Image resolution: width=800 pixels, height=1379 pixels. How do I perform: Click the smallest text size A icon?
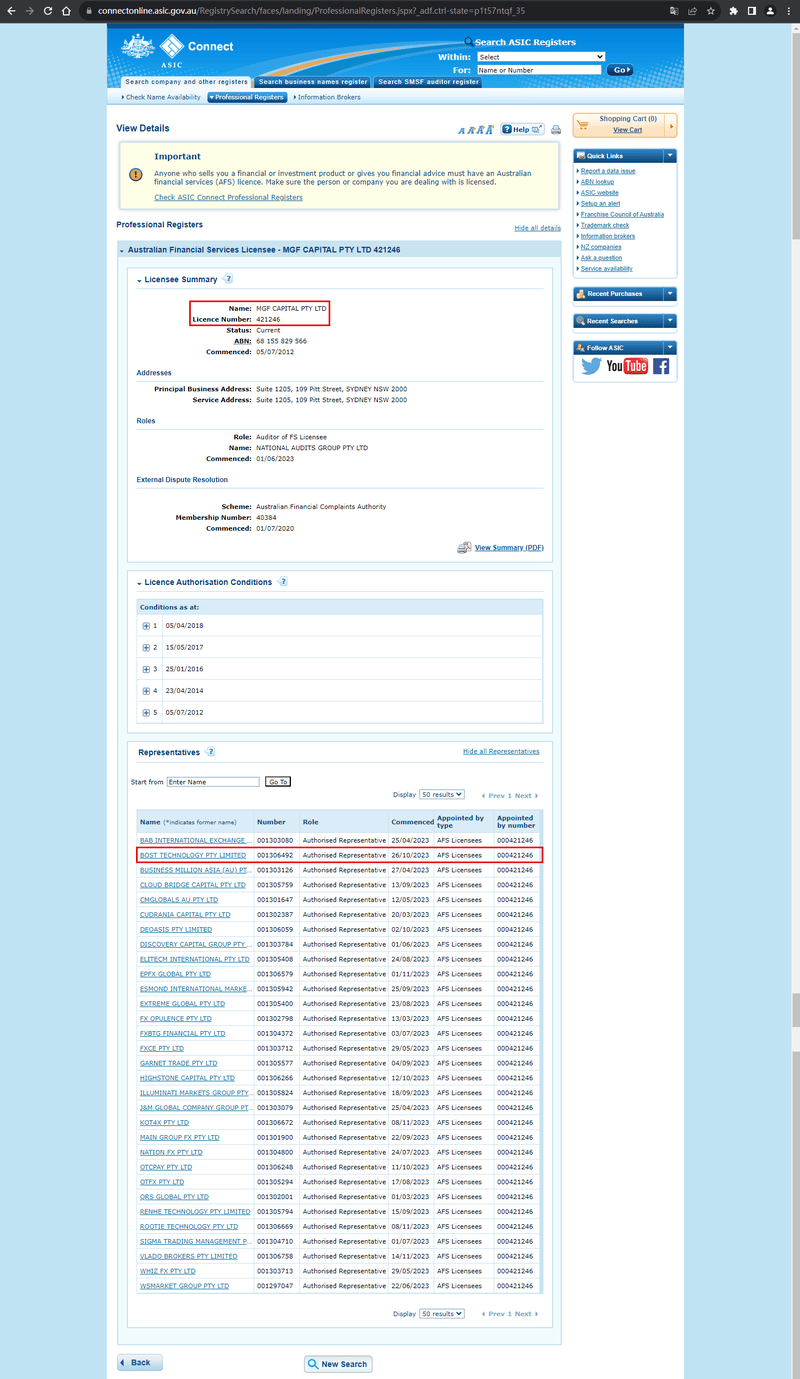coord(462,131)
